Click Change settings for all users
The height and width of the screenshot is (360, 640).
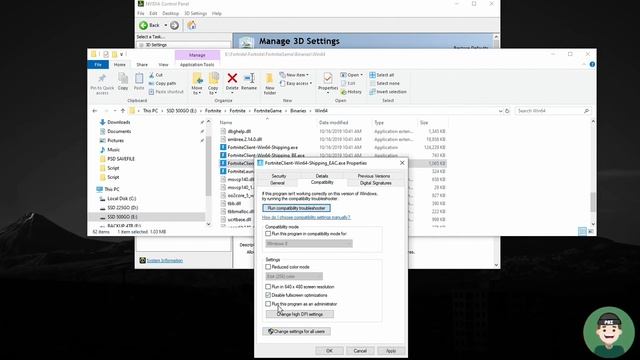(296, 331)
